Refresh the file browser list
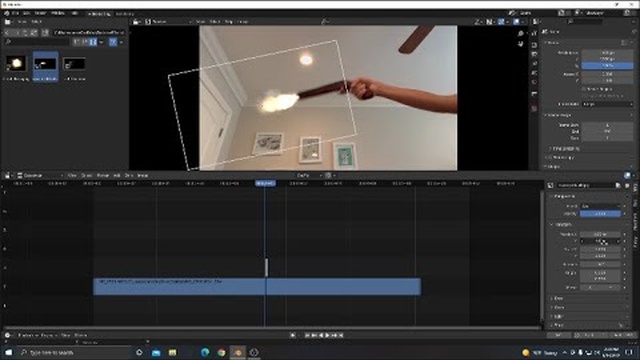This screenshot has width=640, height=360. click(34, 32)
